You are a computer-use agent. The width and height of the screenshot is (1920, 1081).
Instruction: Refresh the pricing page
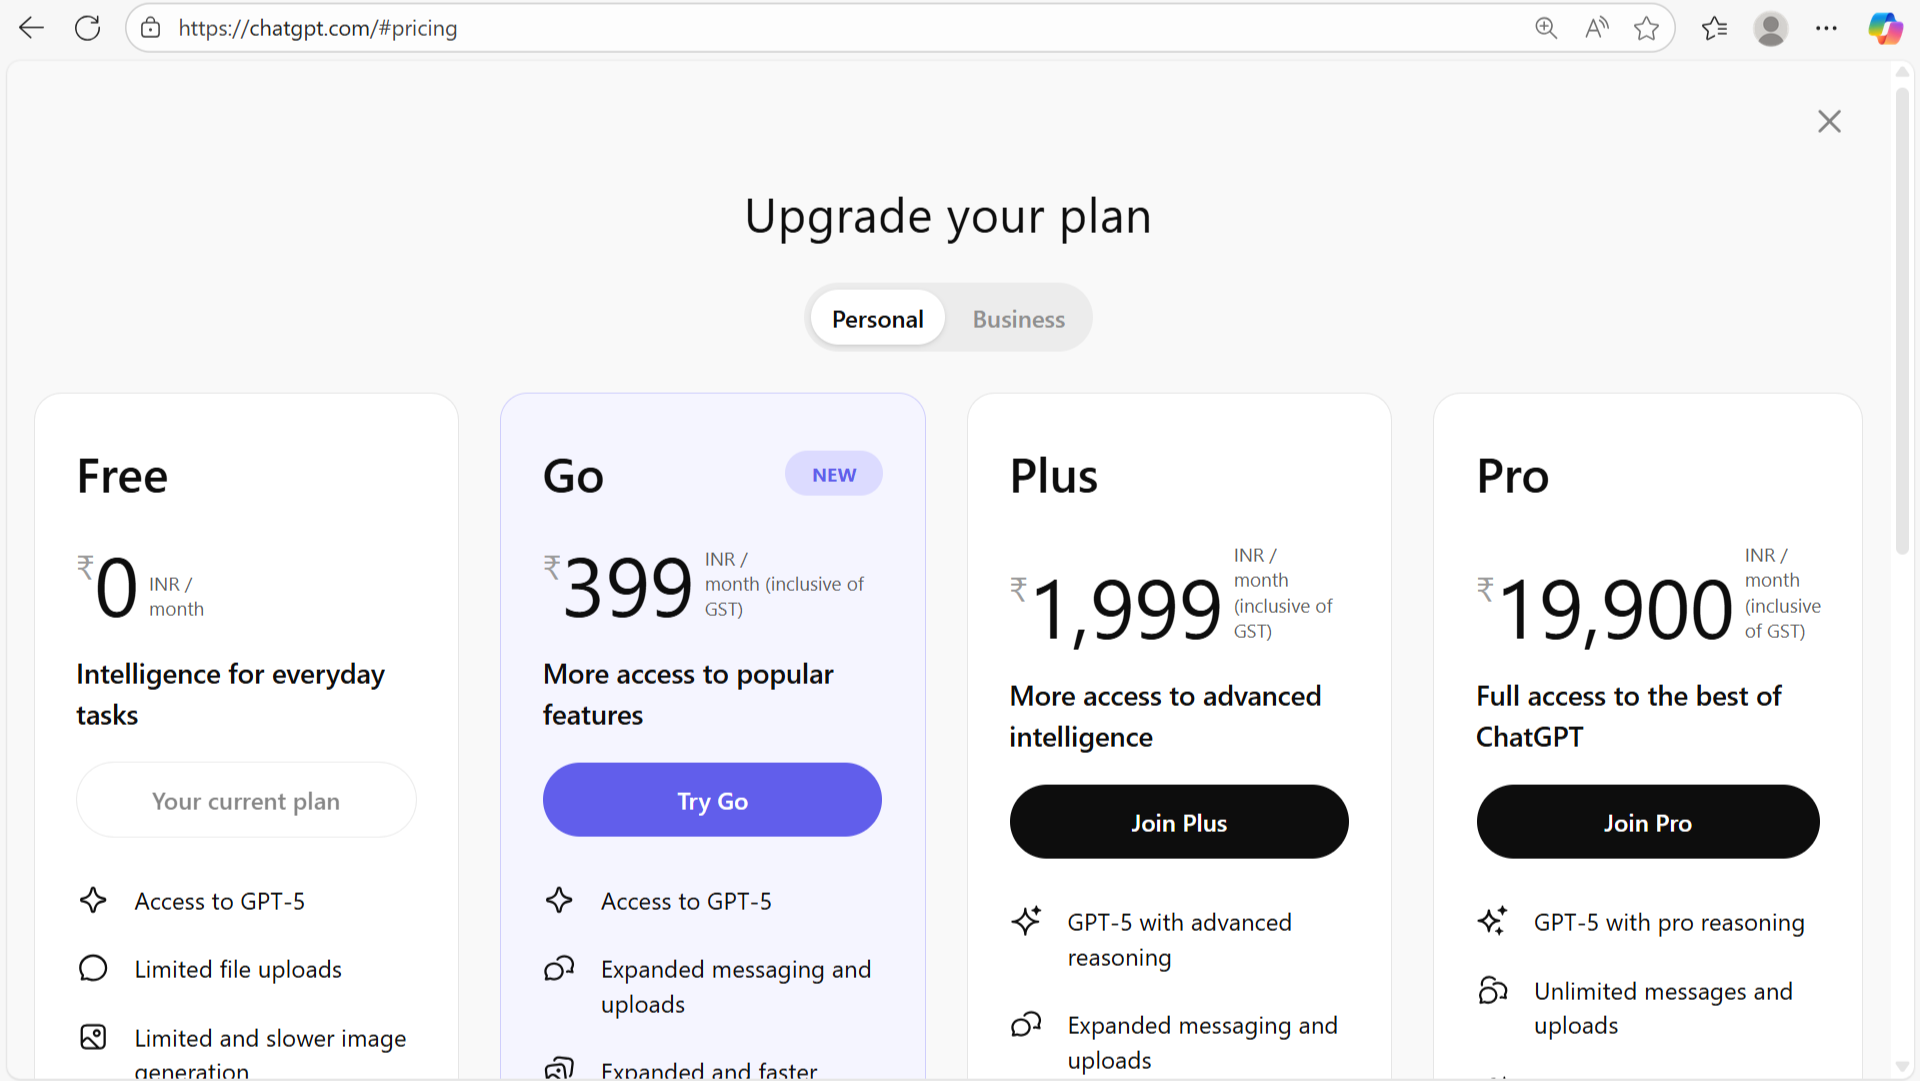tap(88, 28)
